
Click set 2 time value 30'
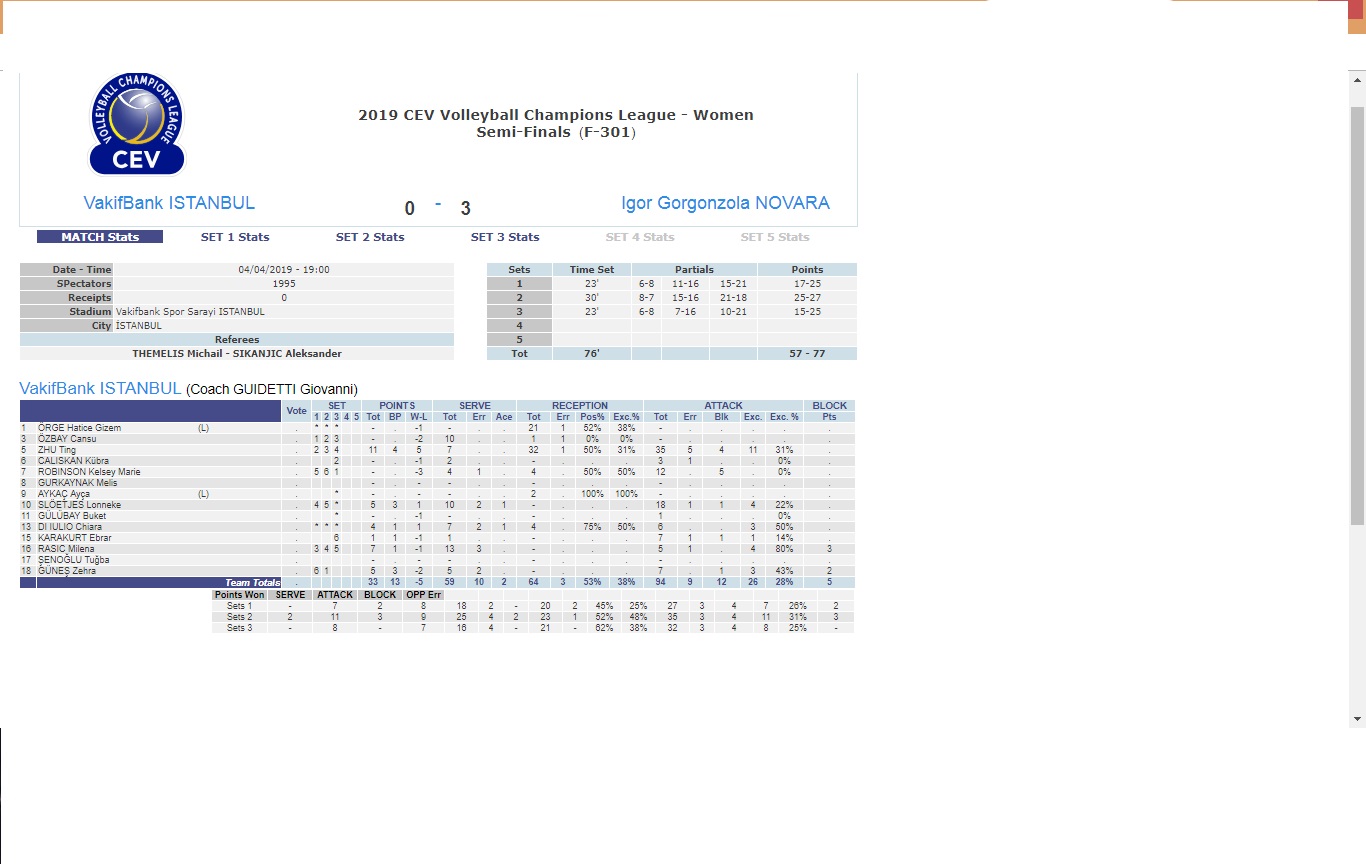592,298
